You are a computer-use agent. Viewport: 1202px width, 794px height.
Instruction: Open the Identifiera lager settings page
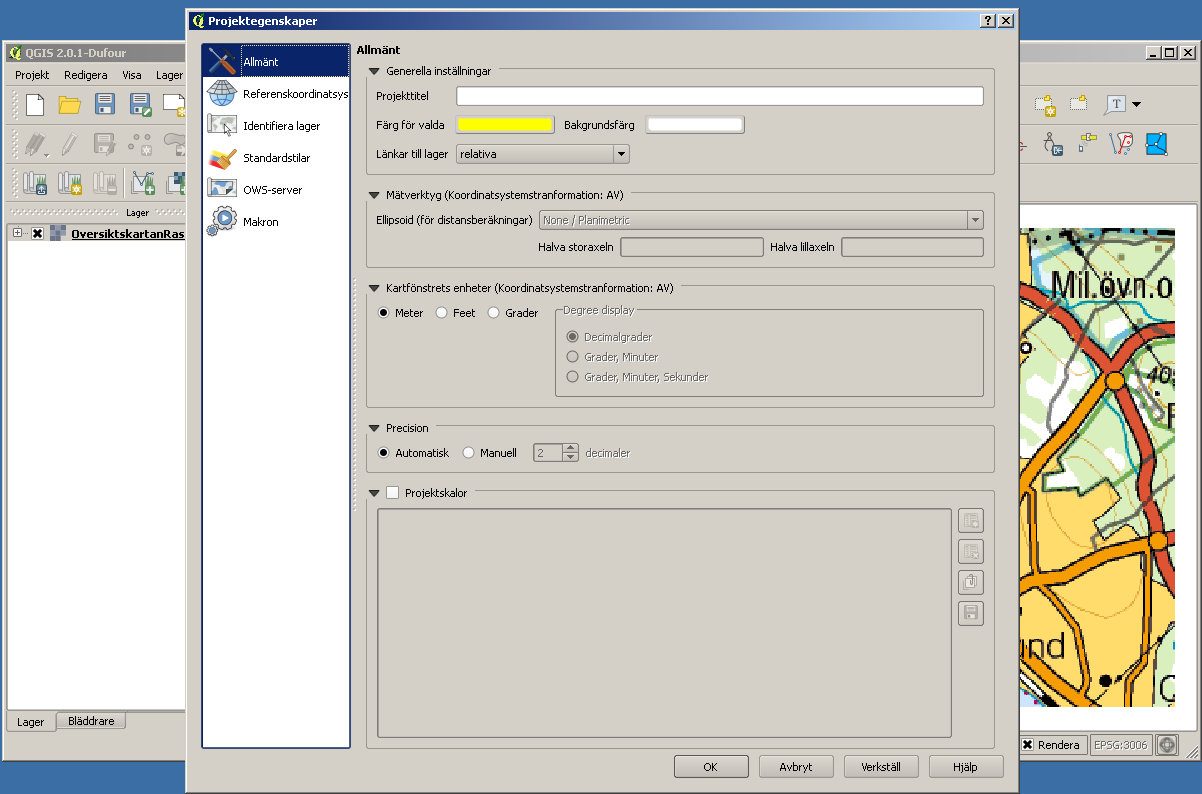276,126
